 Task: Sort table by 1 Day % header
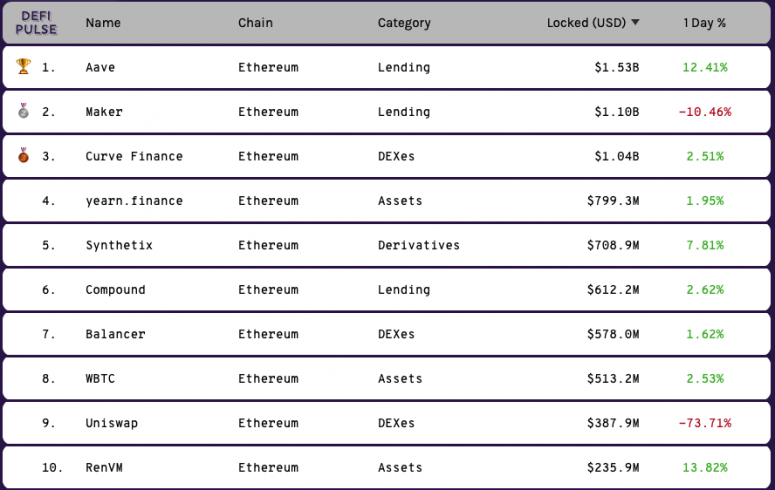coord(704,23)
